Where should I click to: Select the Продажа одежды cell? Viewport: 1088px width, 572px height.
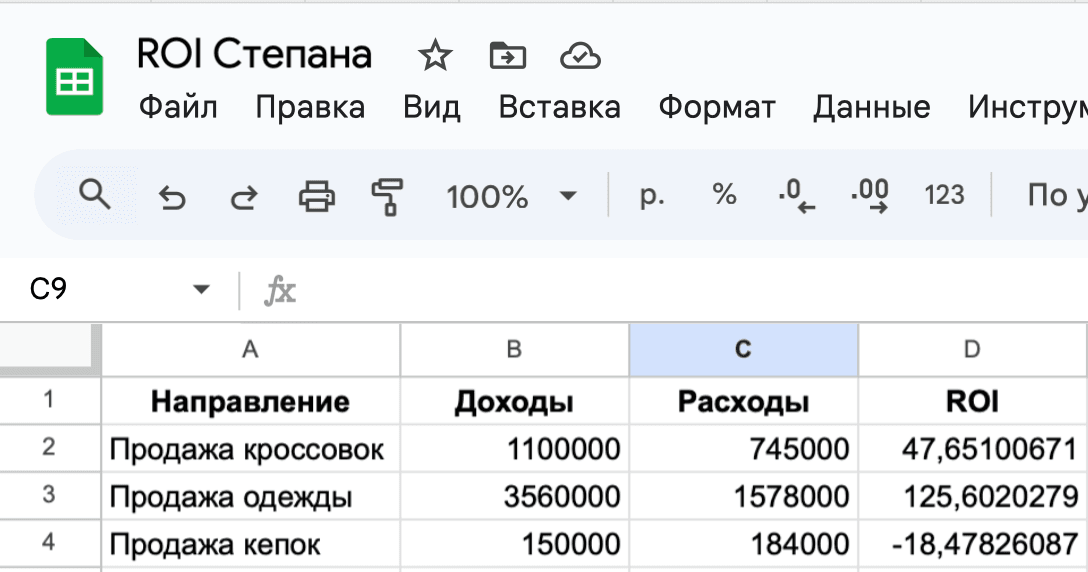coord(250,496)
